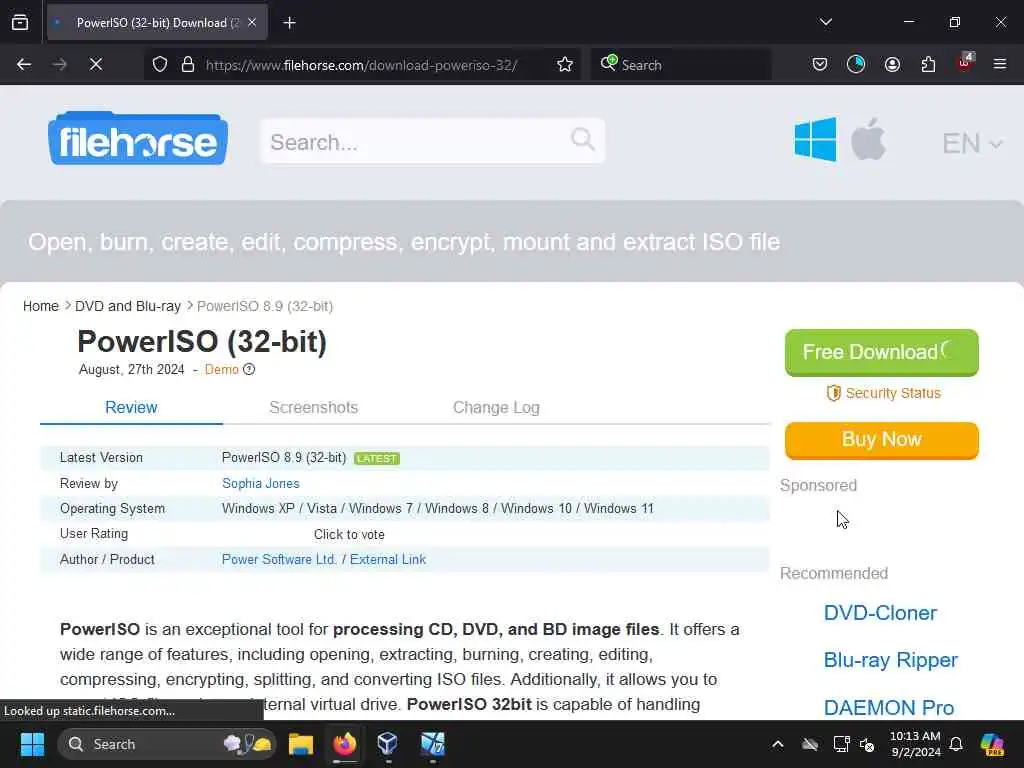Open the Security Status link
This screenshot has width=1024, height=768.
[x=884, y=393]
